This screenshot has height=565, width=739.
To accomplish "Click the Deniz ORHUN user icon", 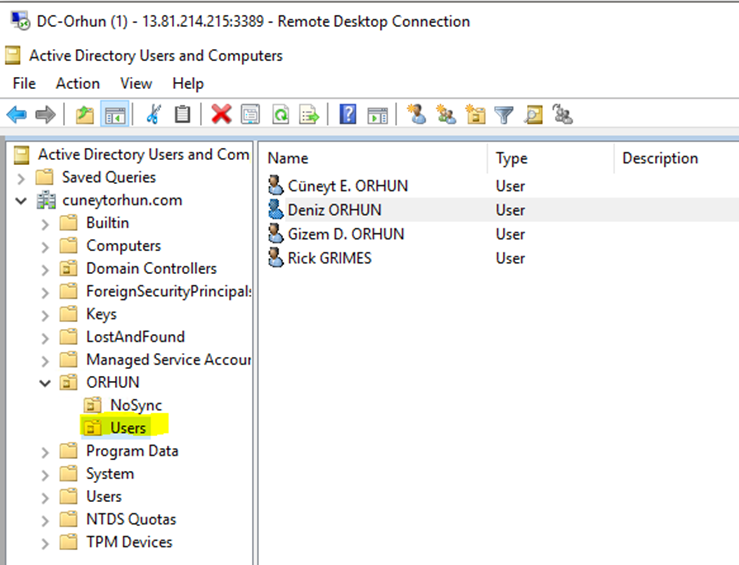I will click(276, 209).
